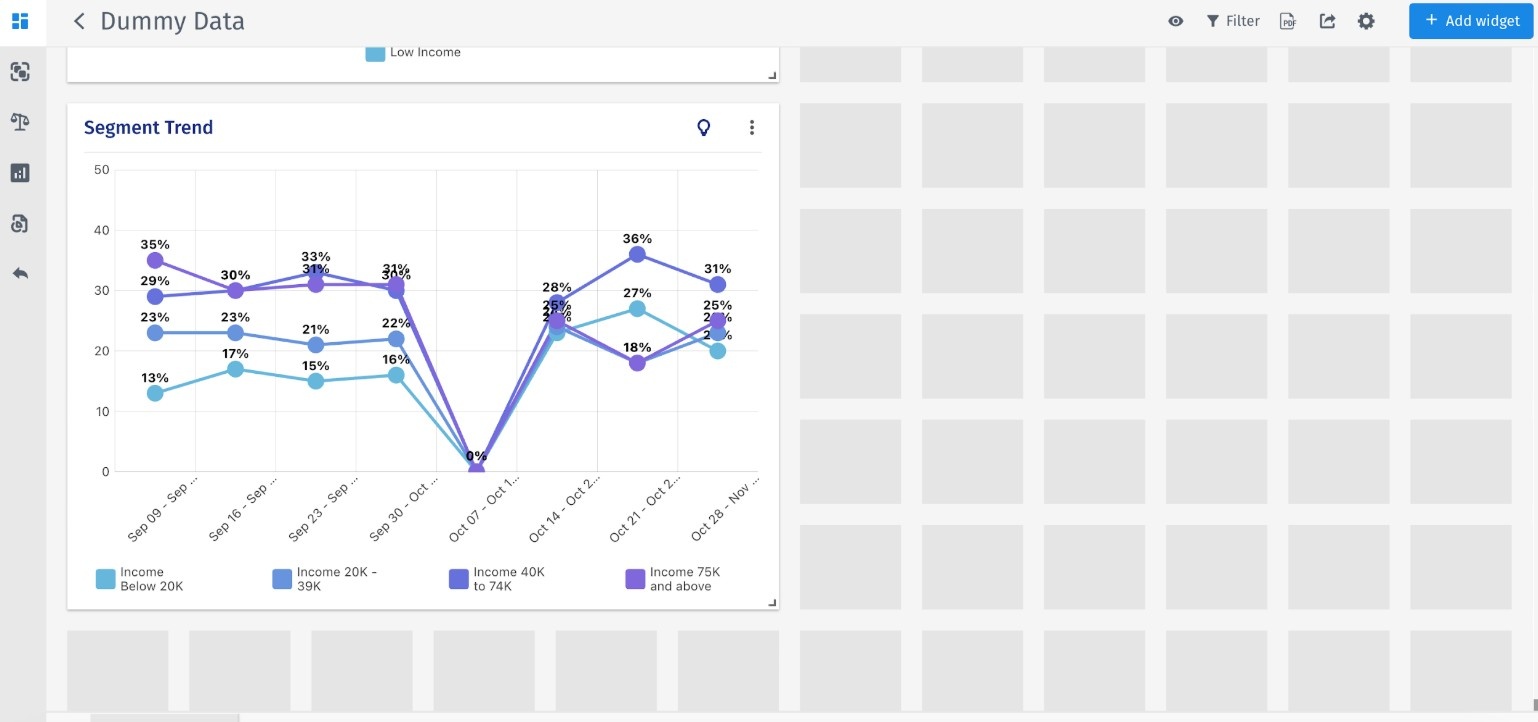Open dashboard settings gear
The width and height of the screenshot is (1538, 722).
(1366, 21)
